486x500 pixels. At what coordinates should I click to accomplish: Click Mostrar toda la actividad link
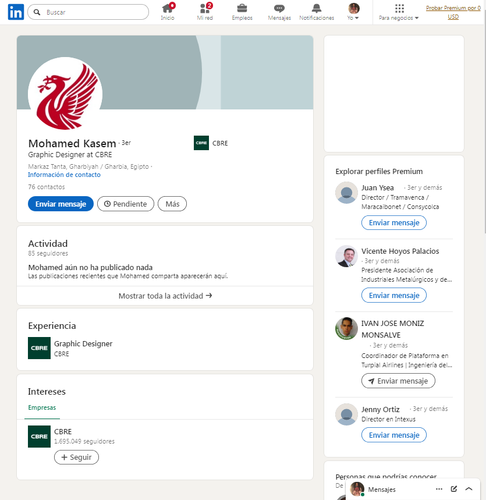coord(165,296)
